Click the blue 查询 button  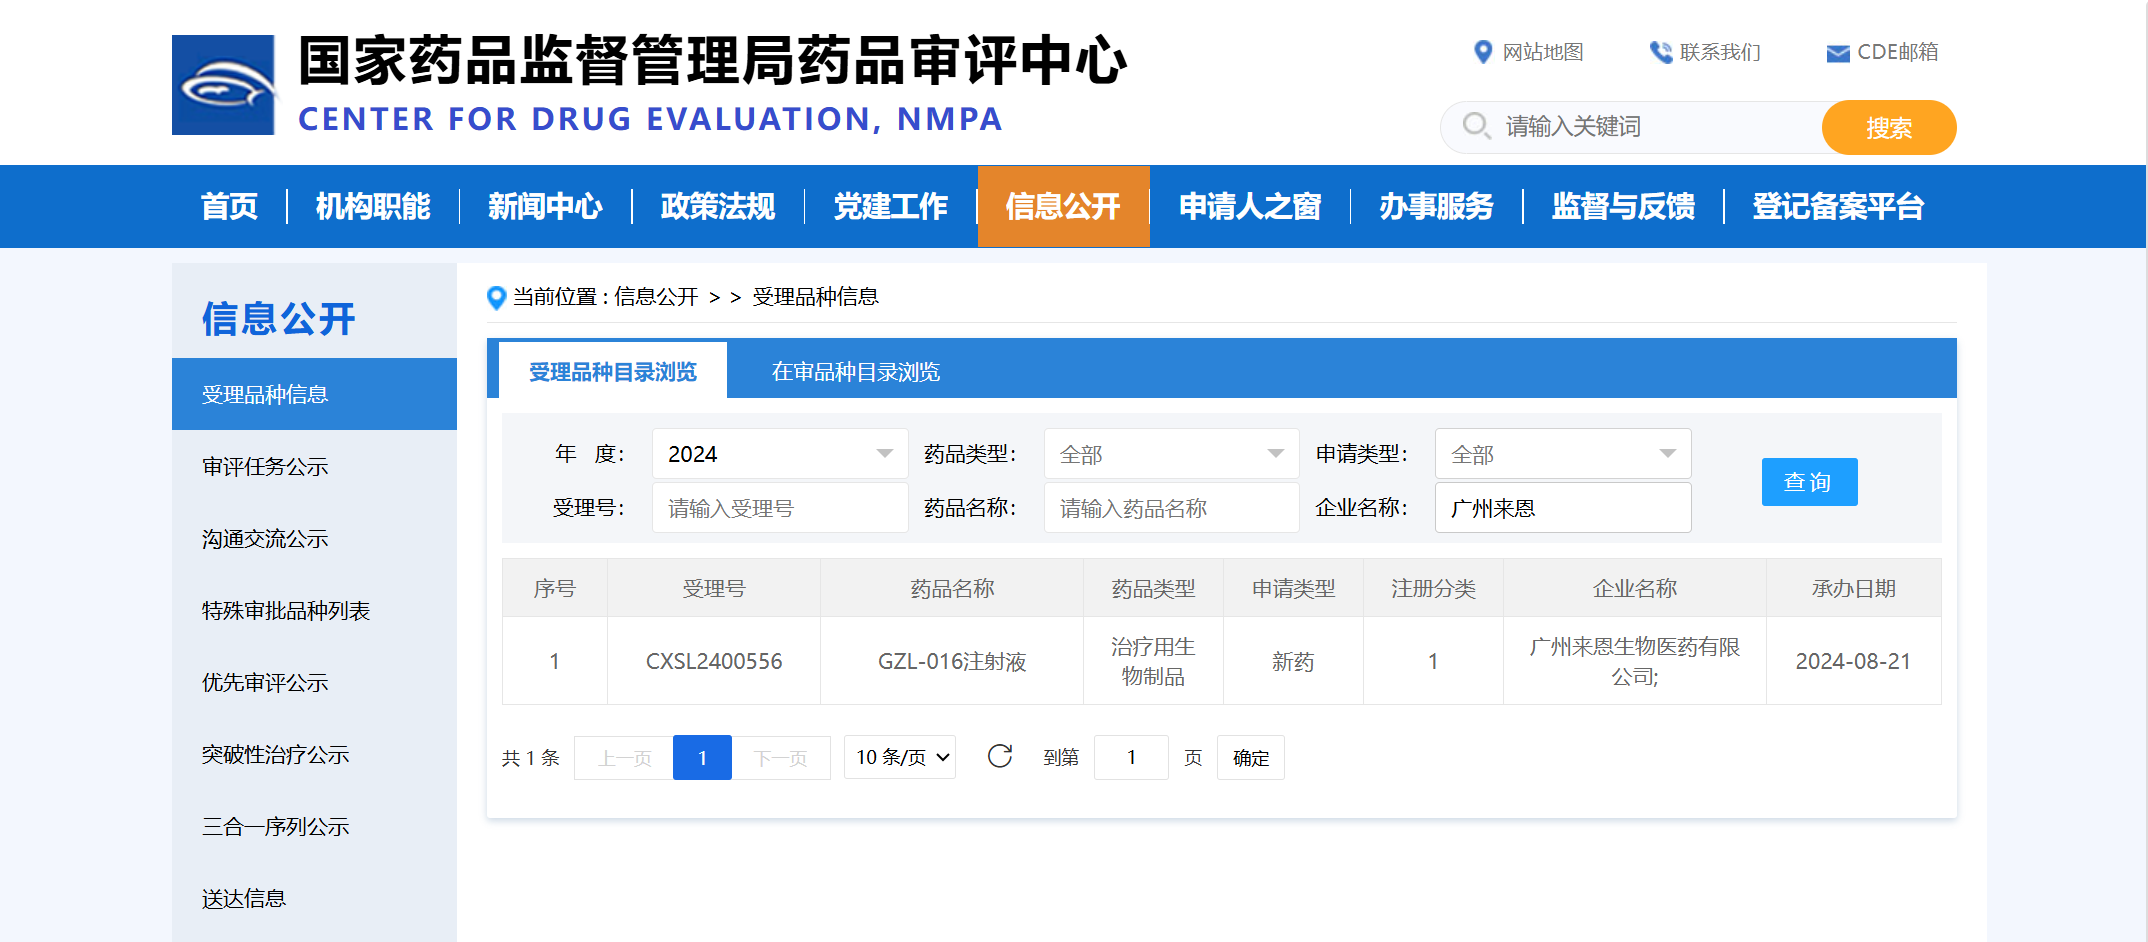pos(1809,482)
